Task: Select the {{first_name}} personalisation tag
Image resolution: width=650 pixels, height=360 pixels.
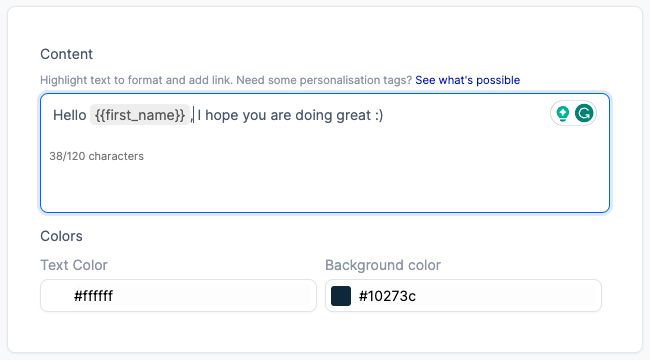Action: point(140,115)
